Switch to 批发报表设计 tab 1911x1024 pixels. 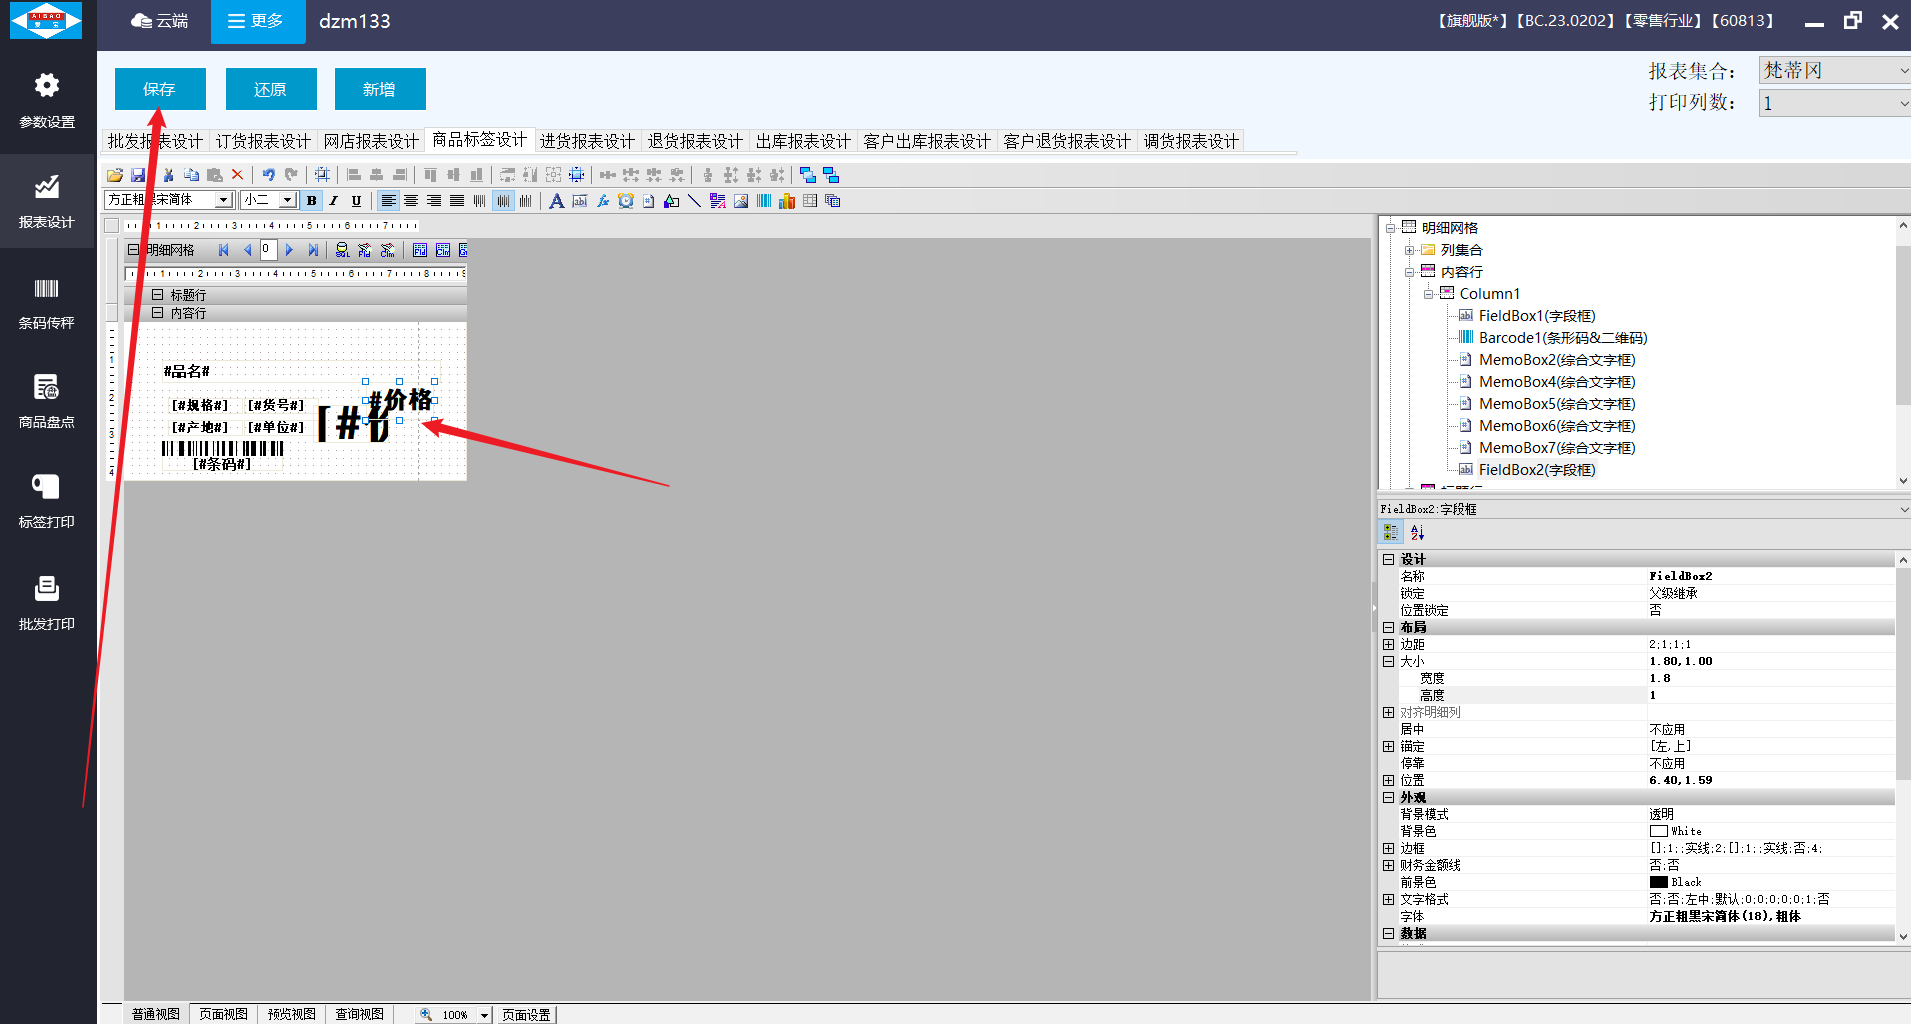coord(155,141)
